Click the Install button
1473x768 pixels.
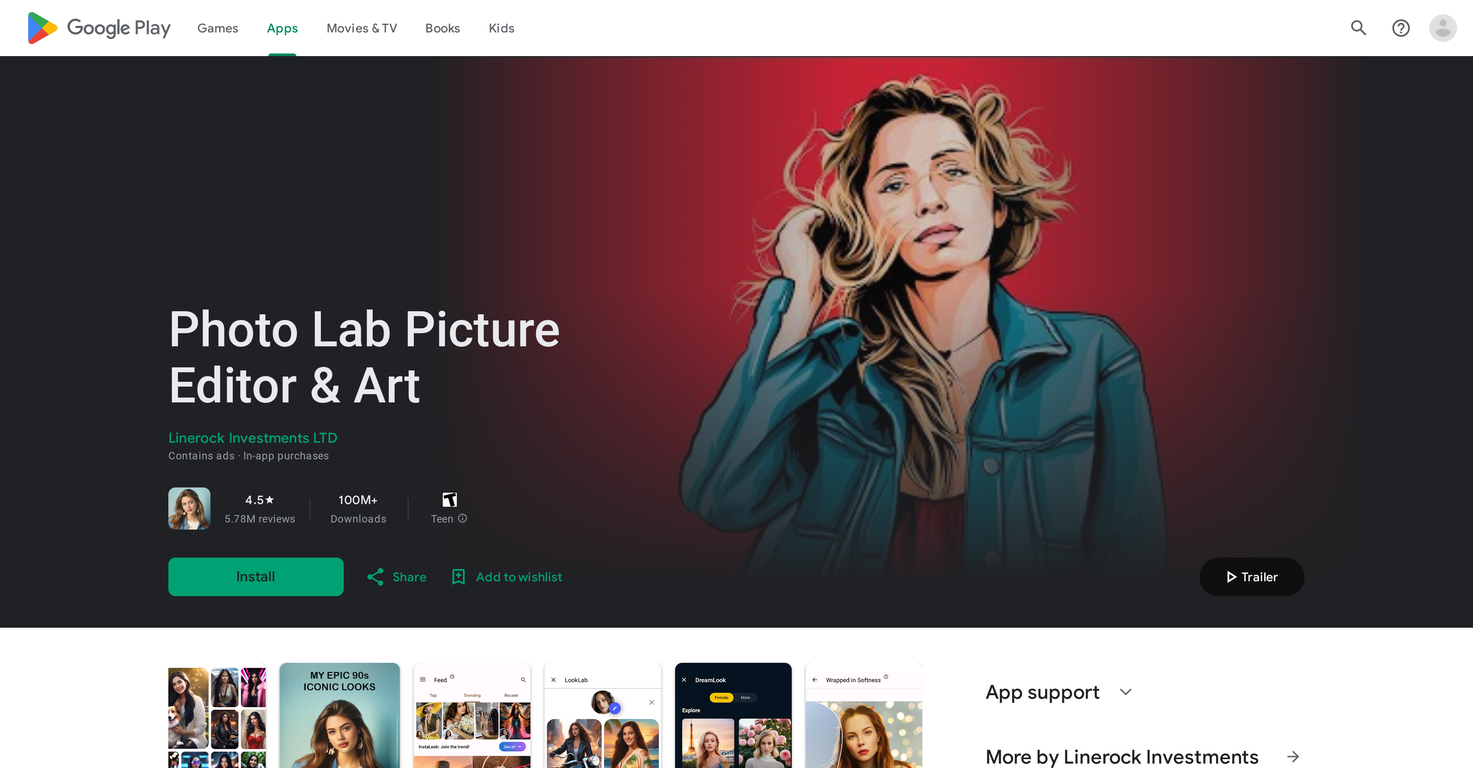[x=255, y=576]
